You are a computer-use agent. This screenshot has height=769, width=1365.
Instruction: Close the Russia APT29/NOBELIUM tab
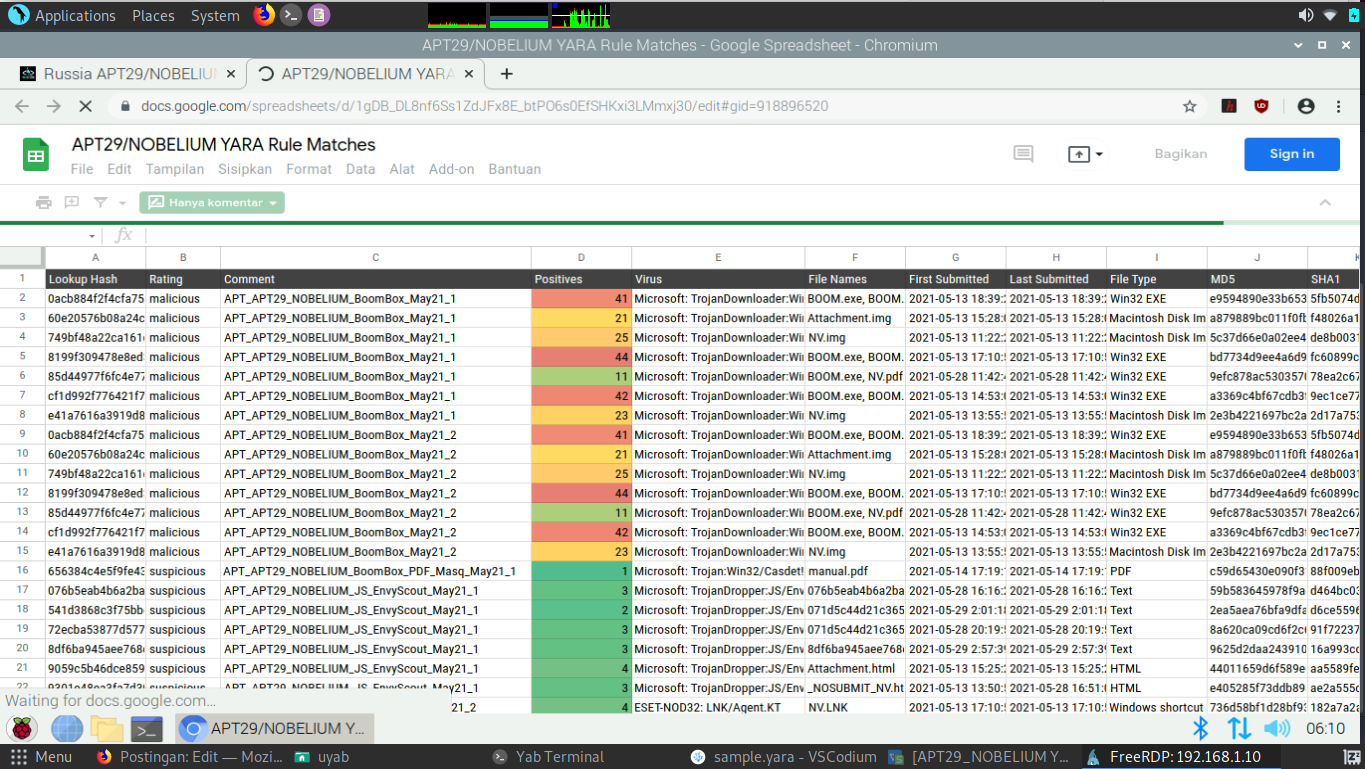pos(231,74)
